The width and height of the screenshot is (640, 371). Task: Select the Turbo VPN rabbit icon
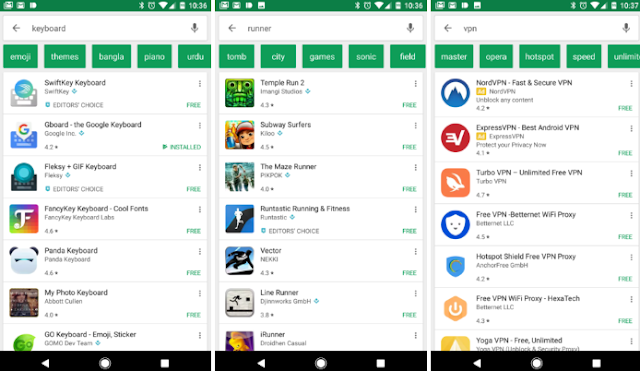455,183
